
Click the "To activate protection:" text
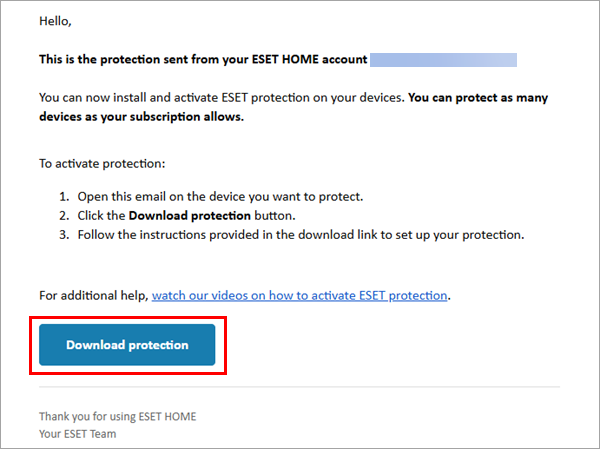click(x=95, y=163)
